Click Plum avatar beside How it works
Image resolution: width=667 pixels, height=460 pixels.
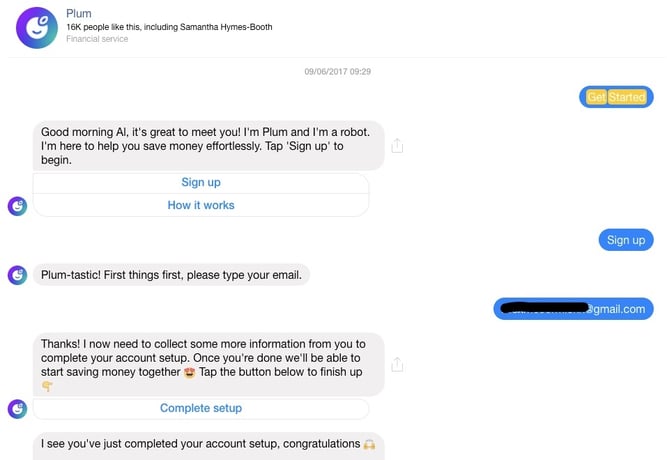click(17, 206)
